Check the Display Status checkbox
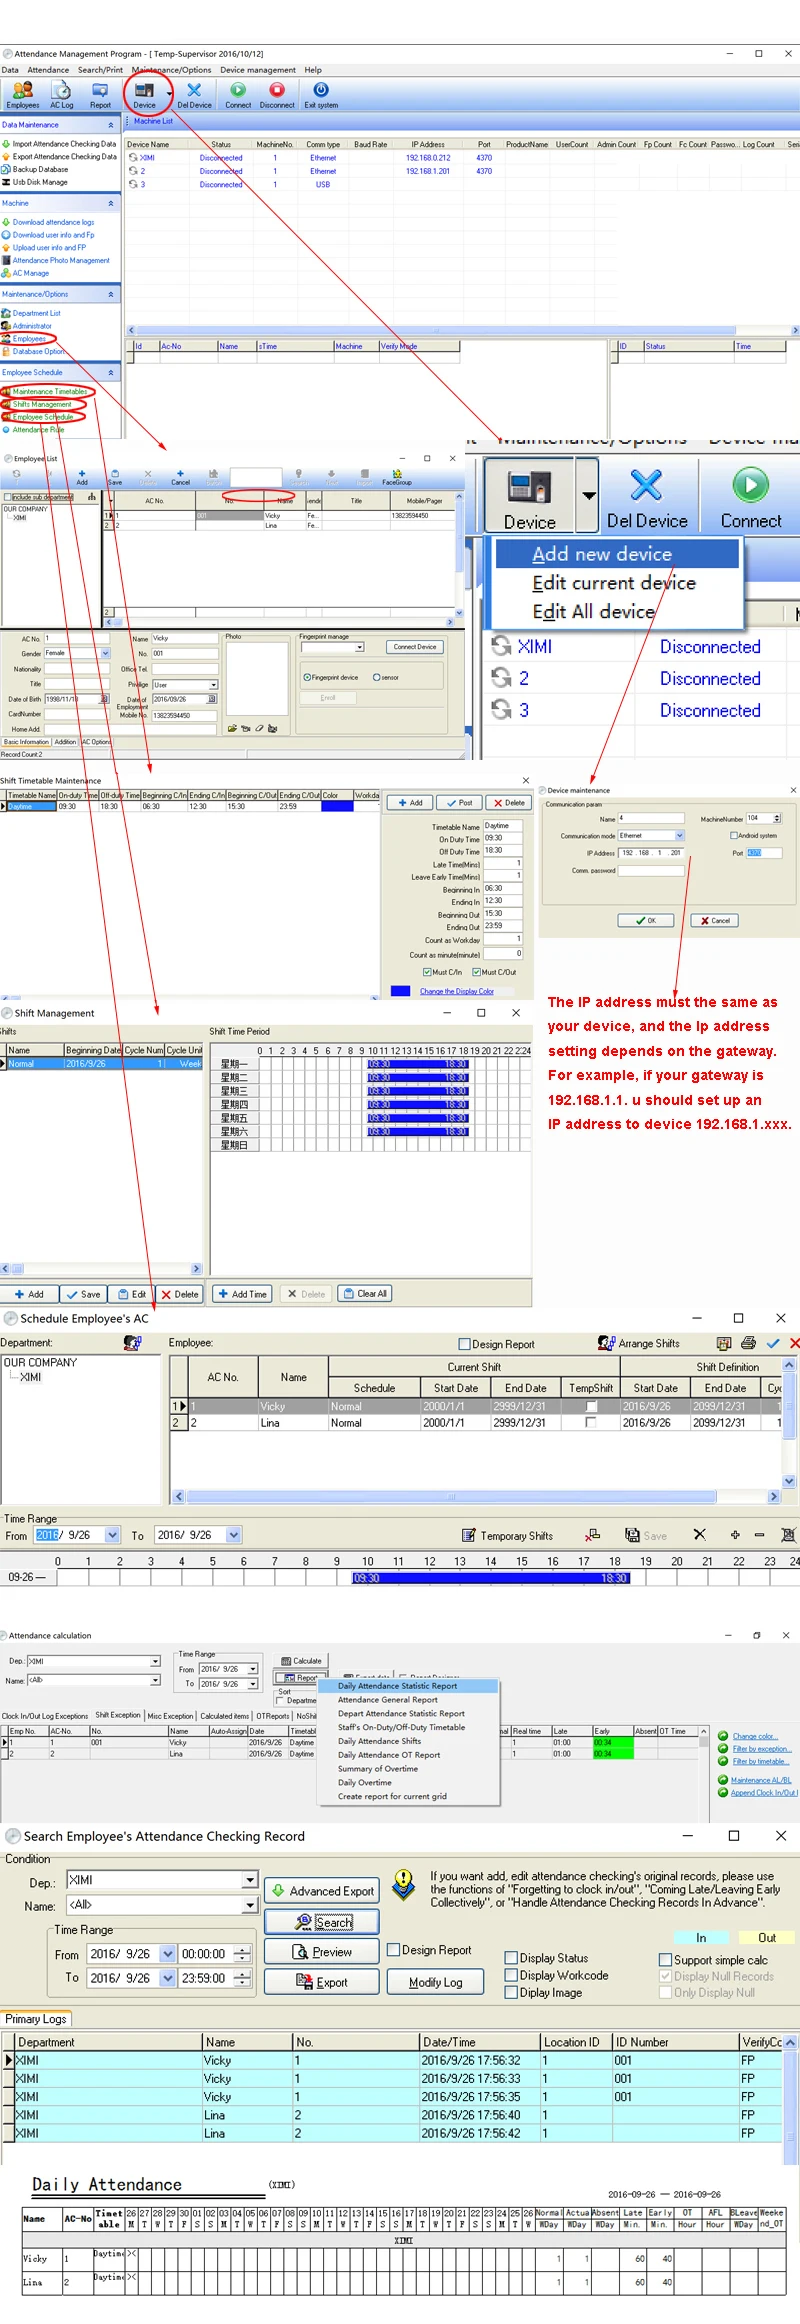 click(511, 1958)
